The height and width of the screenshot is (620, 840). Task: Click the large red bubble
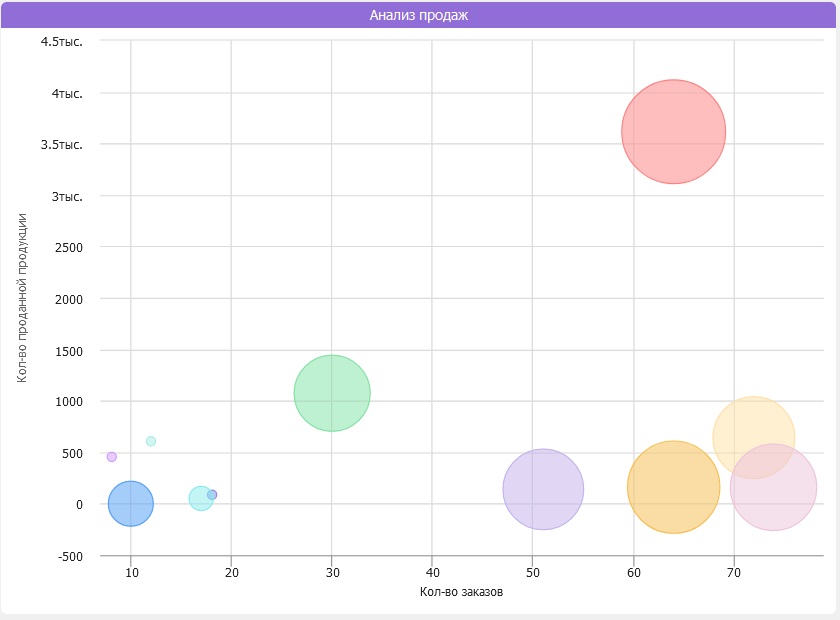[673, 131]
